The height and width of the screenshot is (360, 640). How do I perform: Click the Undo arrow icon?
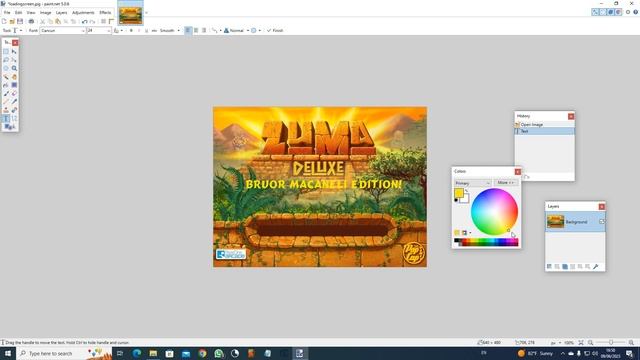tap(84, 21)
